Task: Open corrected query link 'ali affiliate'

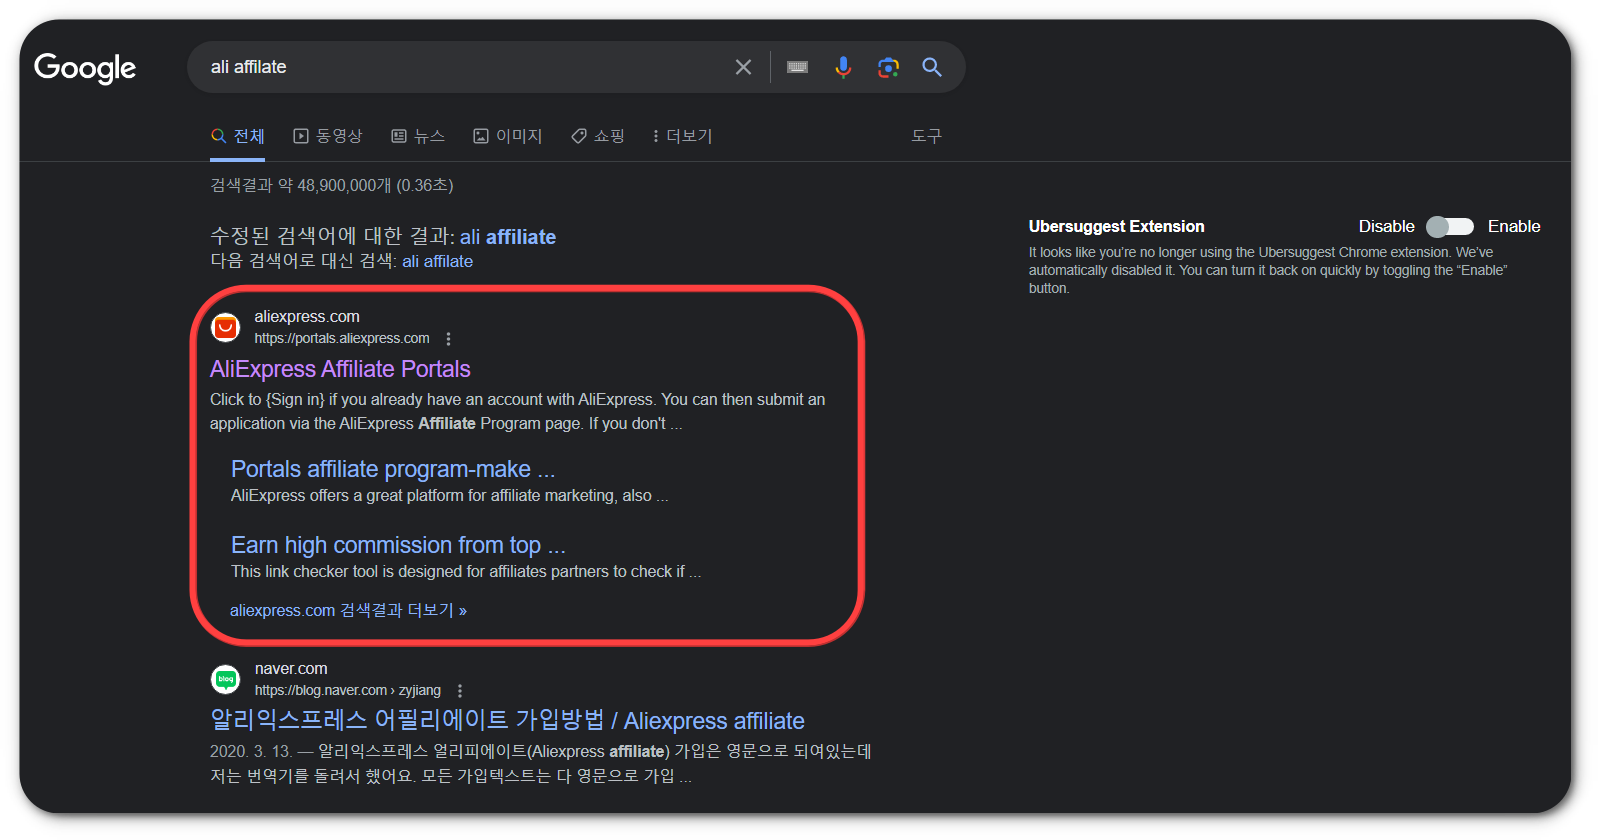Action: click(x=508, y=237)
